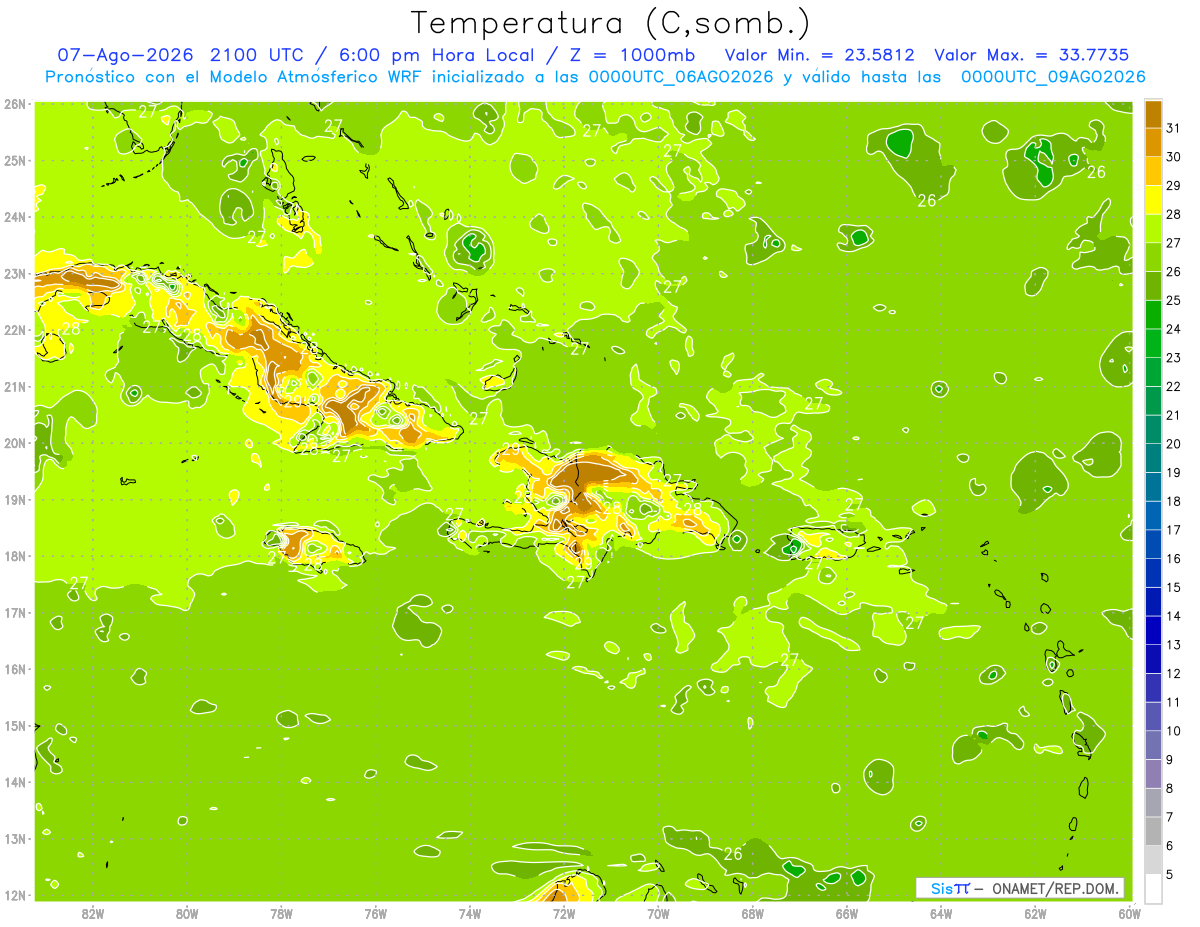Click the latitude axis label "20N"
Screen dimensions: 1200x927
tap(15, 443)
